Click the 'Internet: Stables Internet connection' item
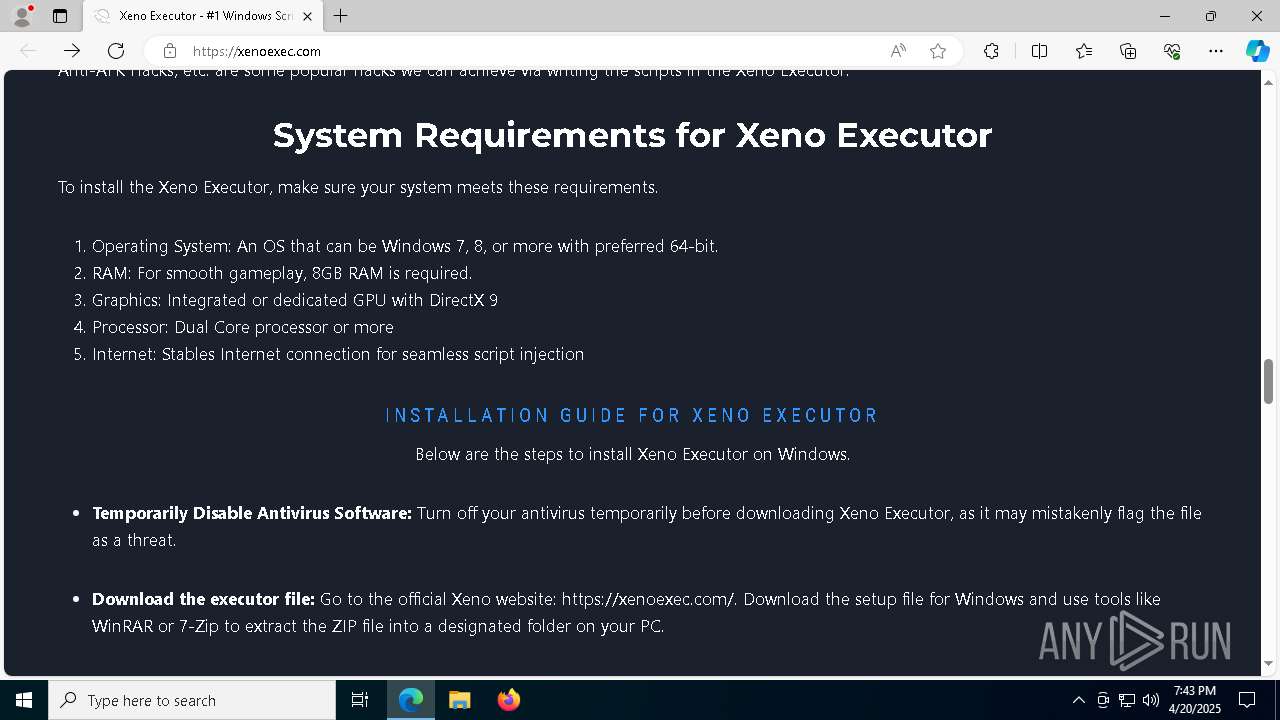Screen dimensions: 1280x720 coord(338,354)
